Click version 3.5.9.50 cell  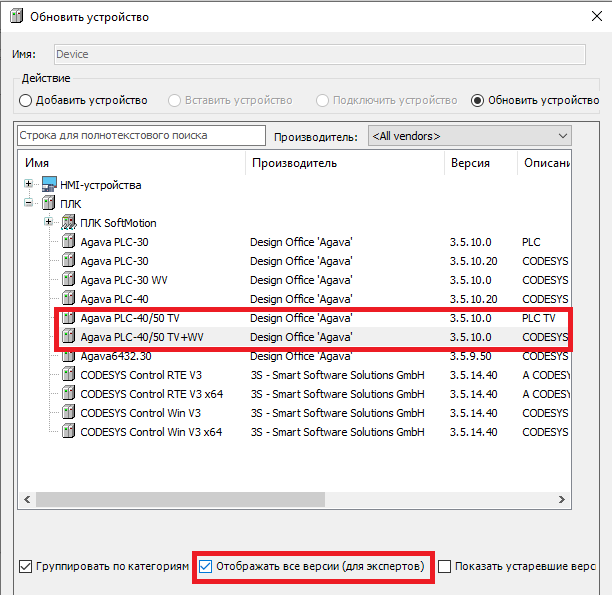coord(470,356)
